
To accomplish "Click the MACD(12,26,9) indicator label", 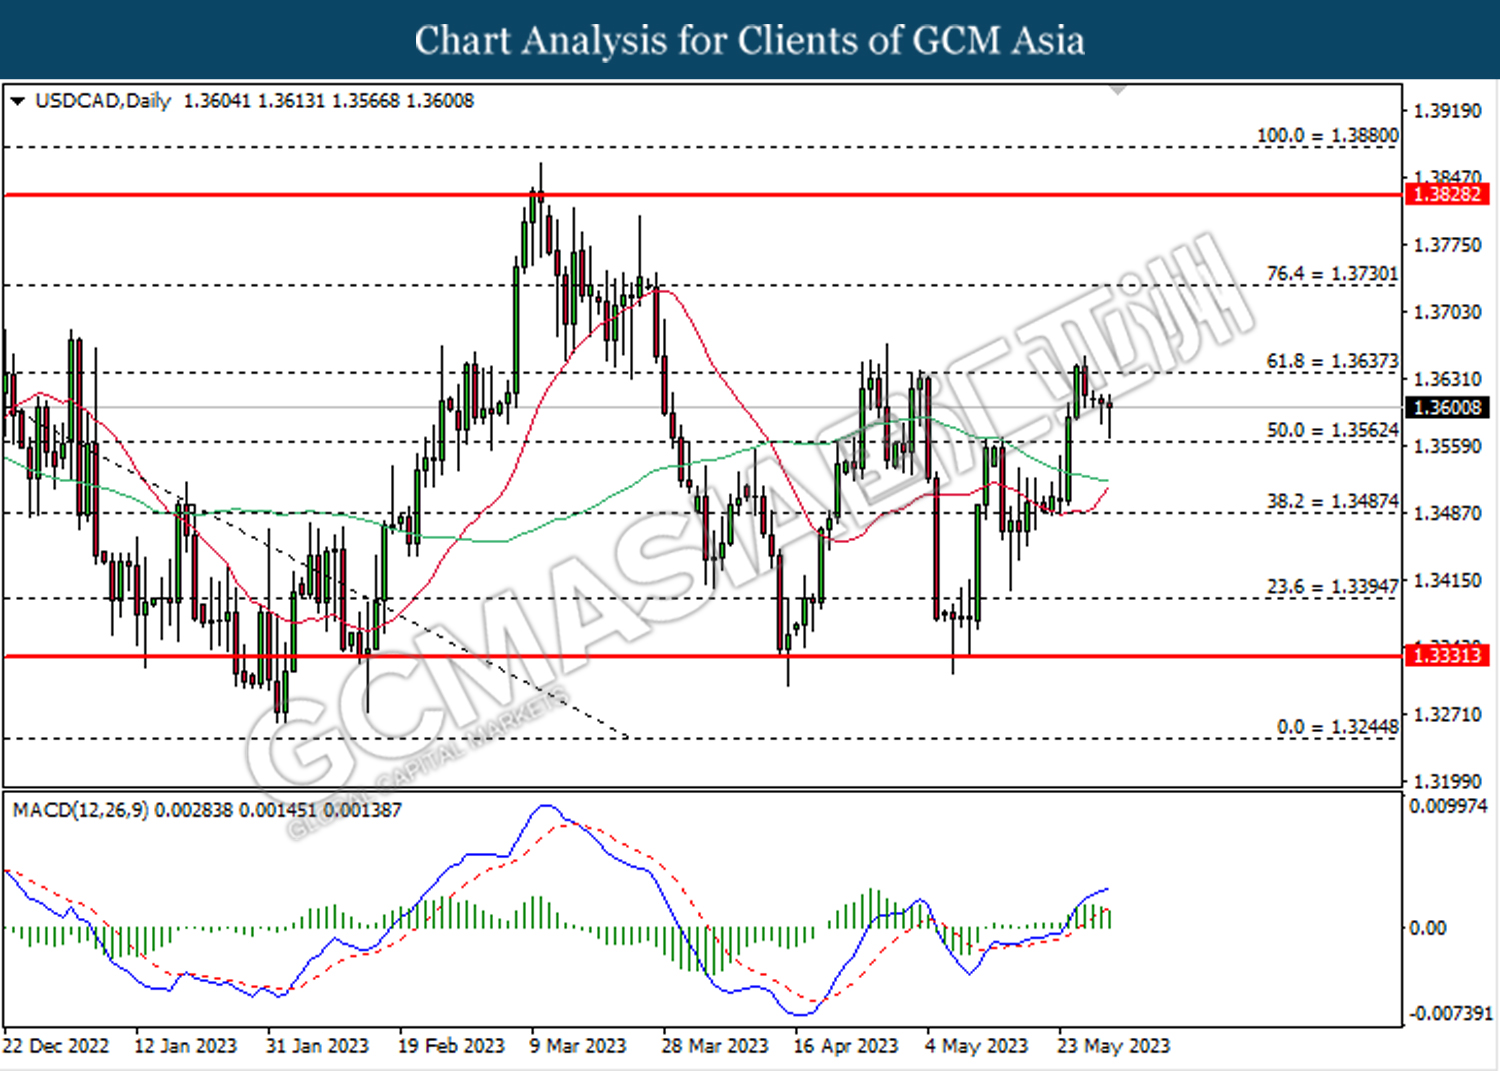I will pos(80,810).
